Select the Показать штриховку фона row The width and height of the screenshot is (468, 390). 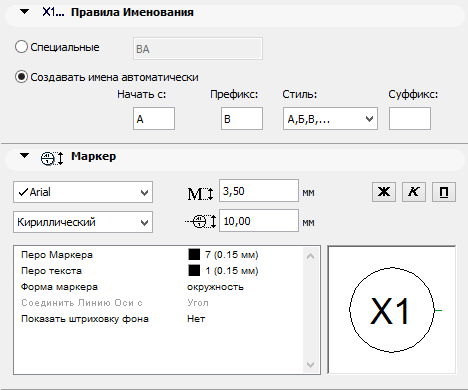(159, 319)
